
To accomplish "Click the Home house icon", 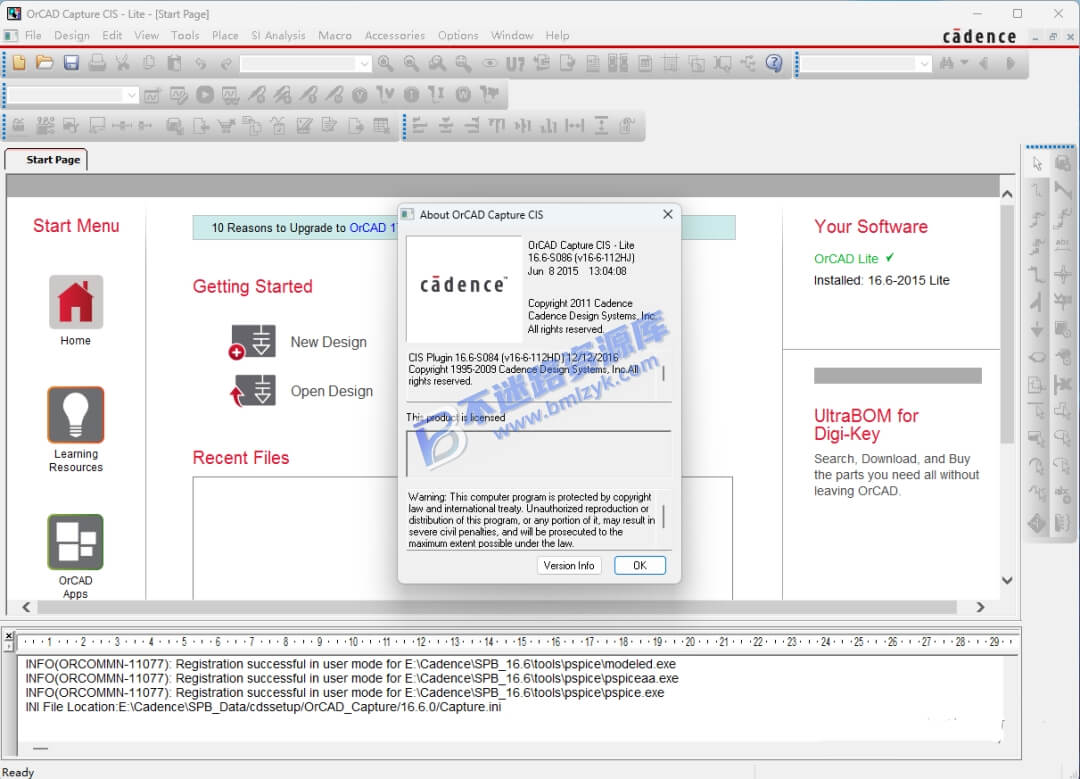I will click(76, 302).
